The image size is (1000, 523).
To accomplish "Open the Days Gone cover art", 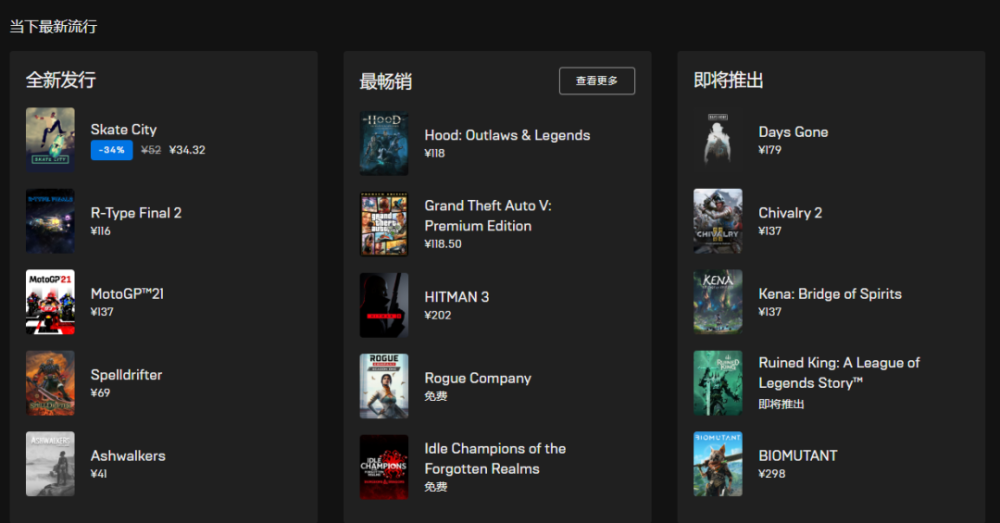I will [x=718, y=140].
